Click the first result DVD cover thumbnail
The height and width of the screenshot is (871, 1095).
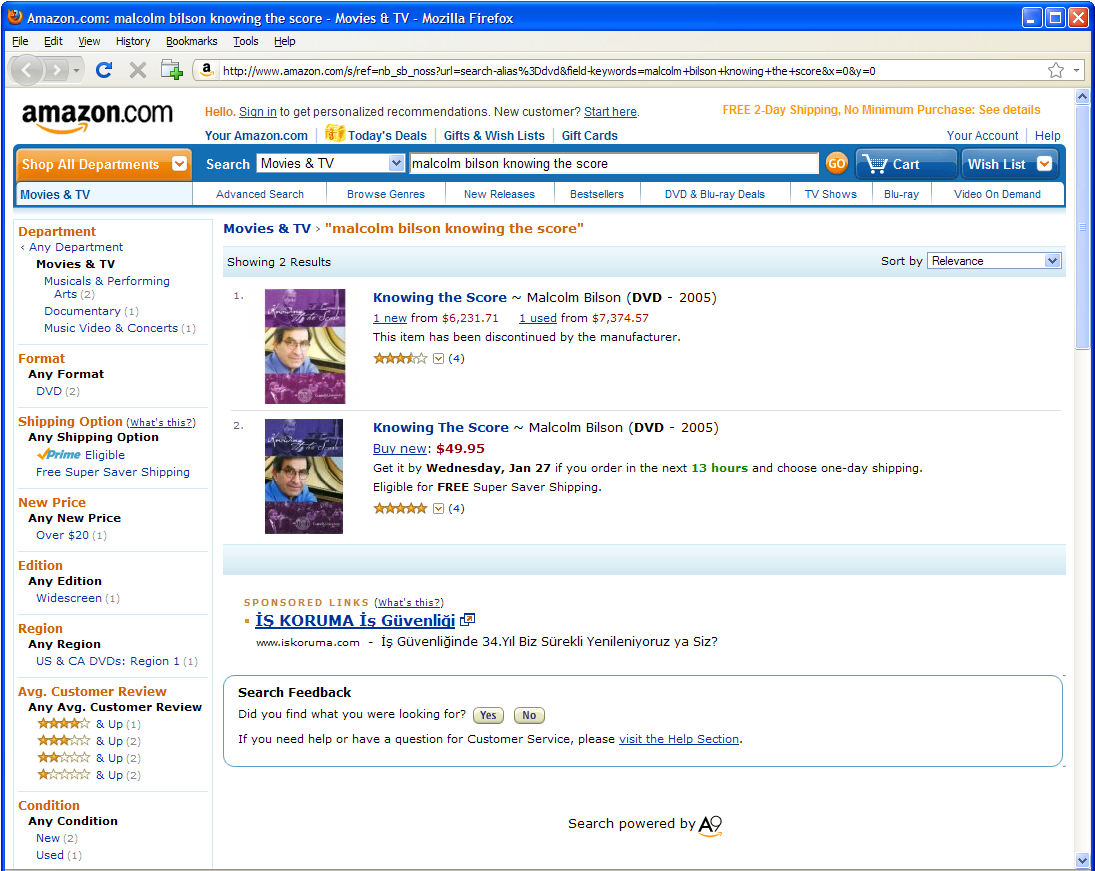pyautogui.click(x=304, y=346)
